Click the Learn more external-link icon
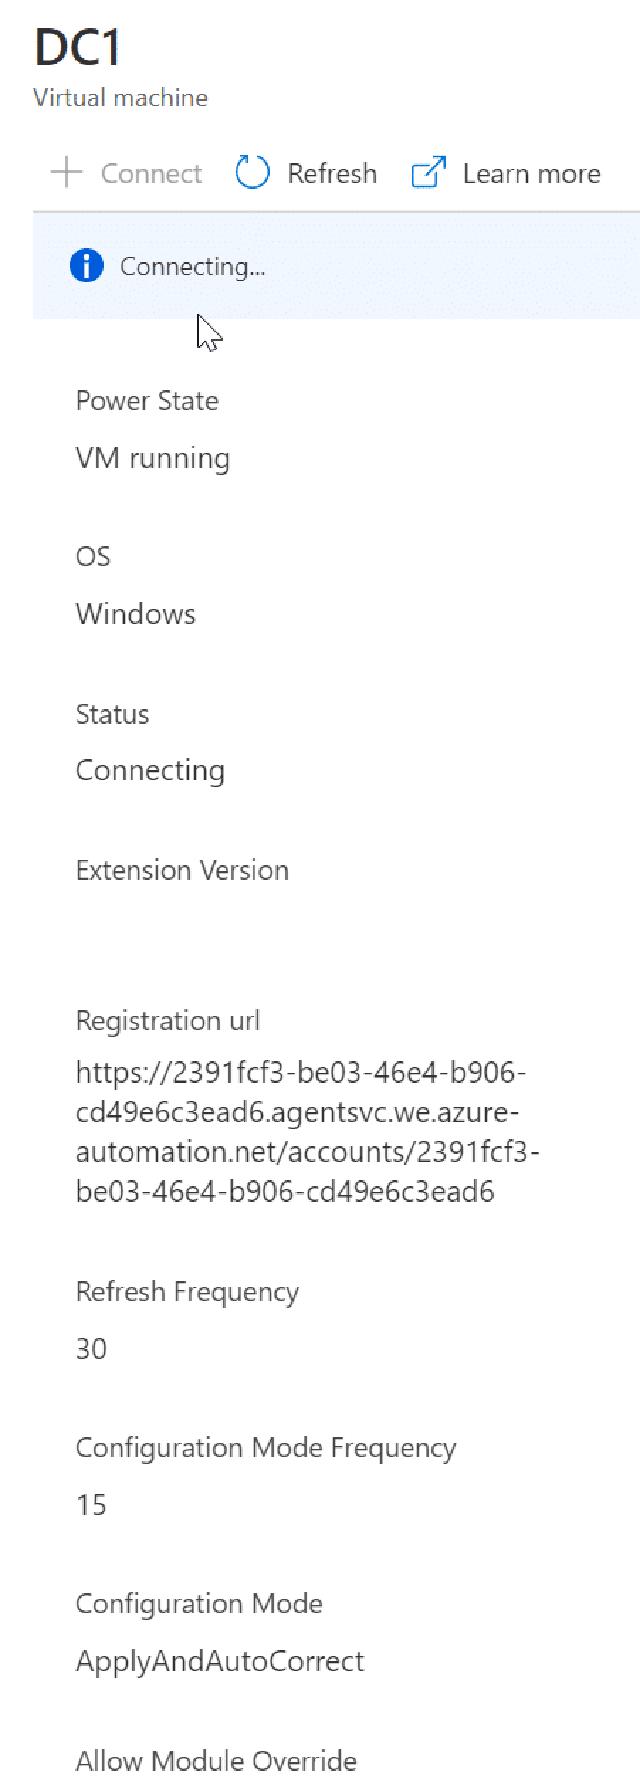 [428, 173]
